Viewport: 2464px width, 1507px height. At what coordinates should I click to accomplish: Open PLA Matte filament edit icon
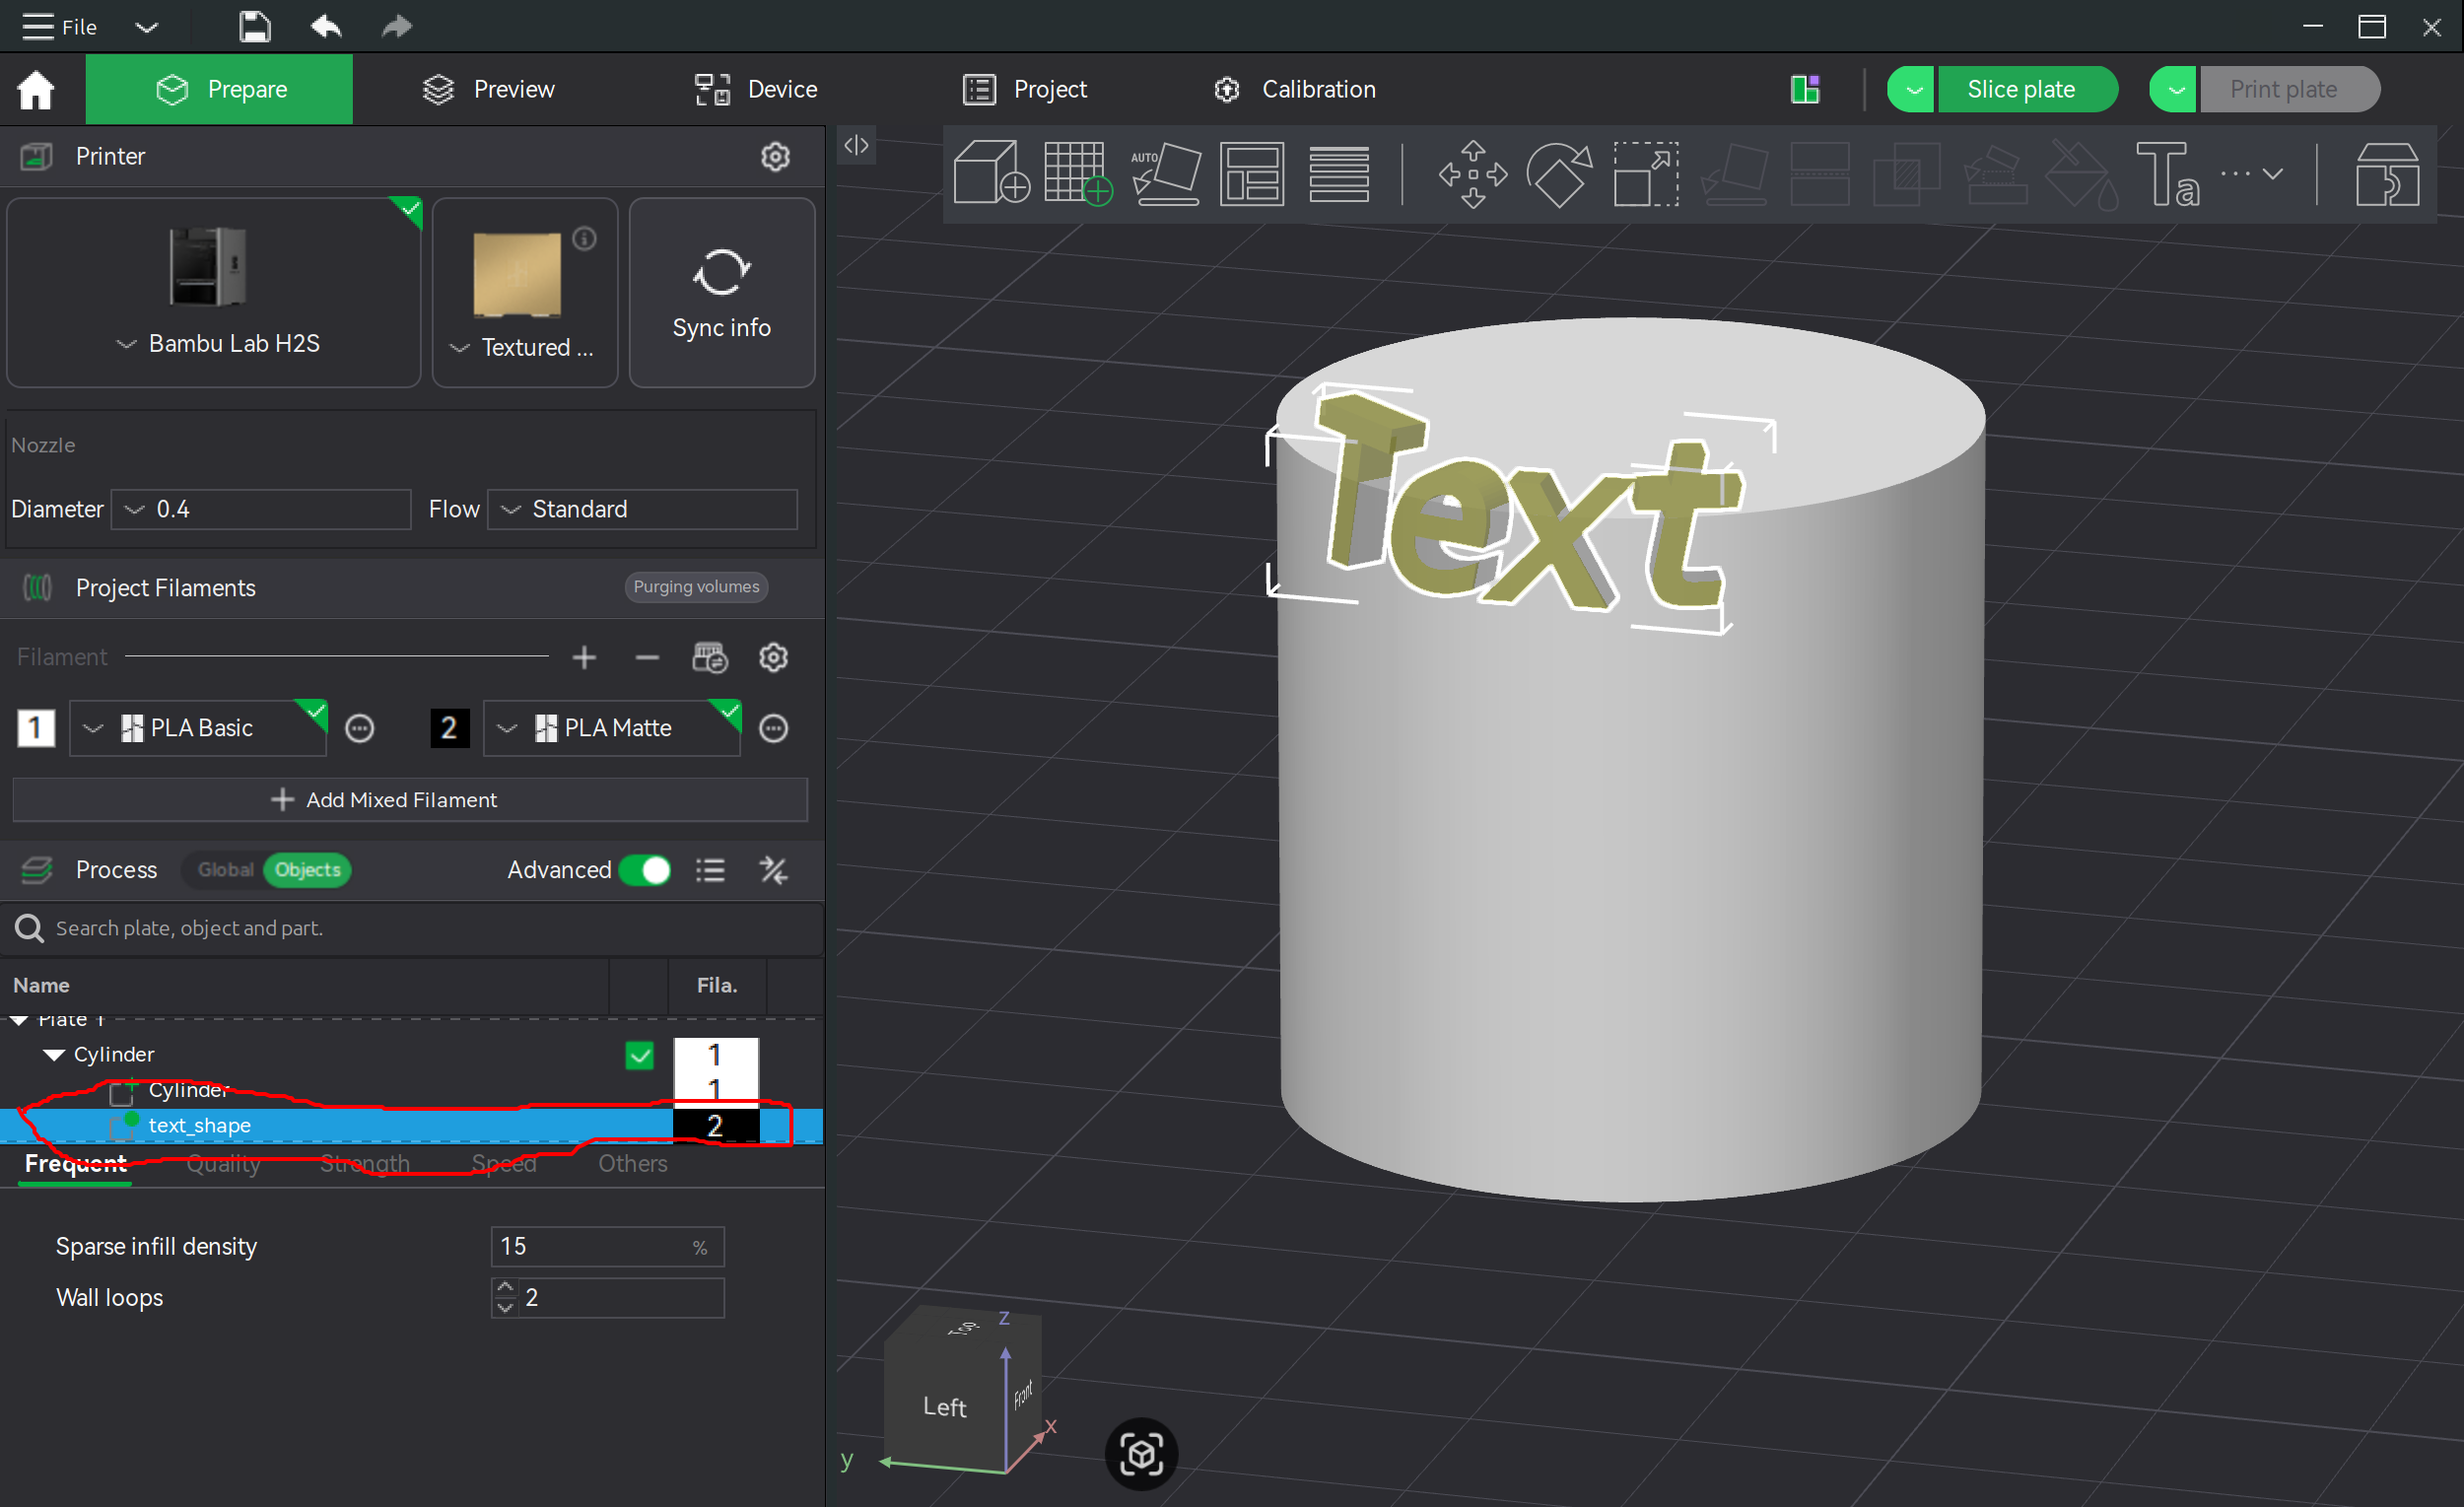tap(774, 729)
